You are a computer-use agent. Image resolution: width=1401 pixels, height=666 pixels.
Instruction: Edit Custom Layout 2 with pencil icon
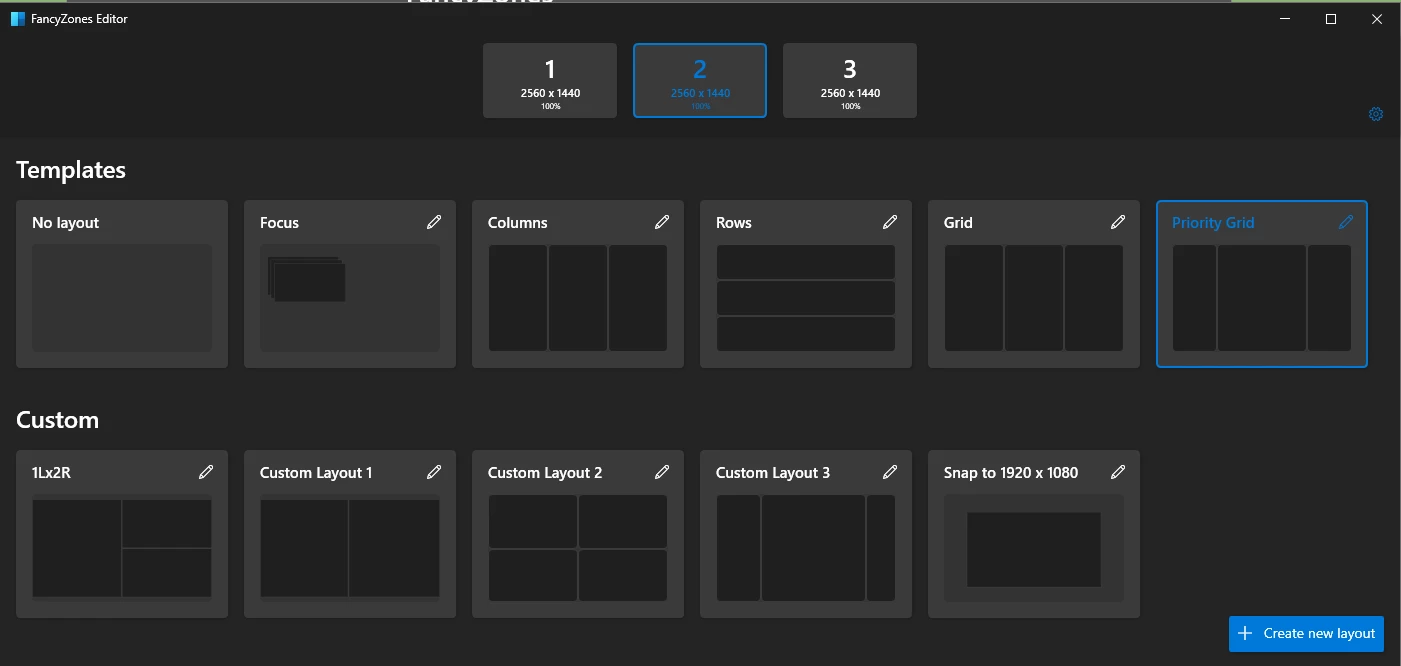[x=662, y=472]
